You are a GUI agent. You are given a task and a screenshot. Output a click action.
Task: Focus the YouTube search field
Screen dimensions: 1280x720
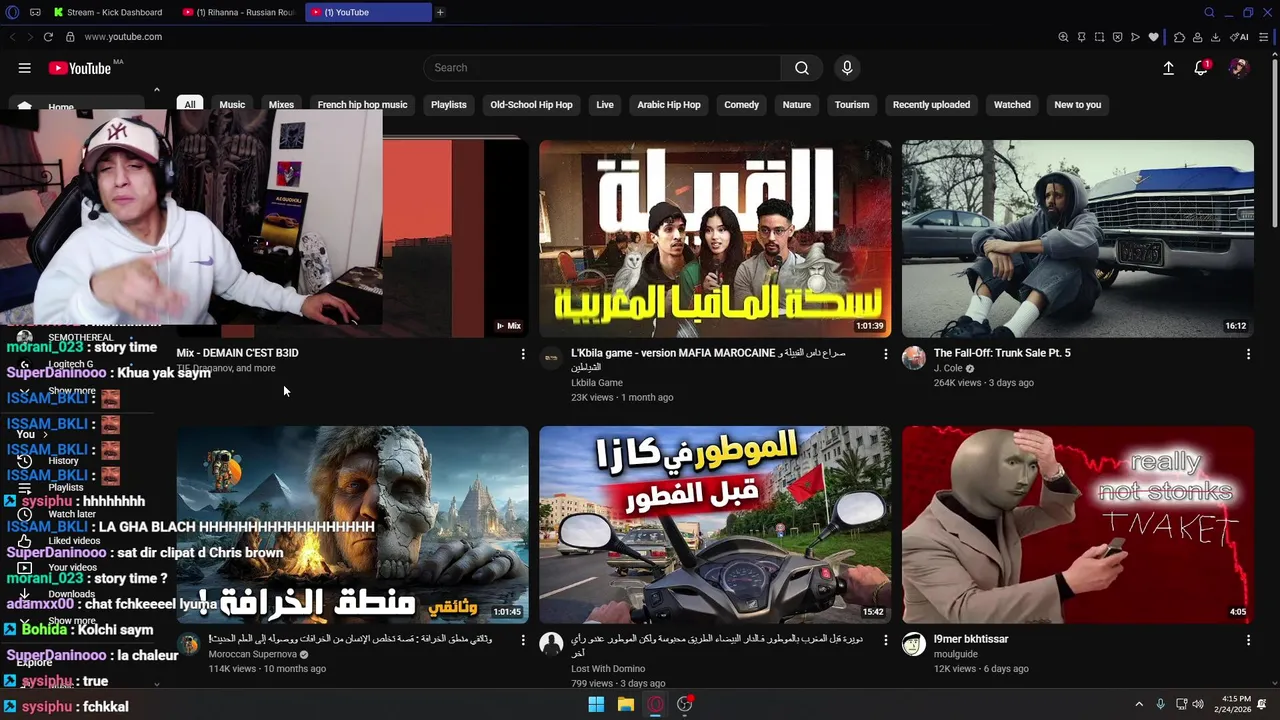[602, 68]
